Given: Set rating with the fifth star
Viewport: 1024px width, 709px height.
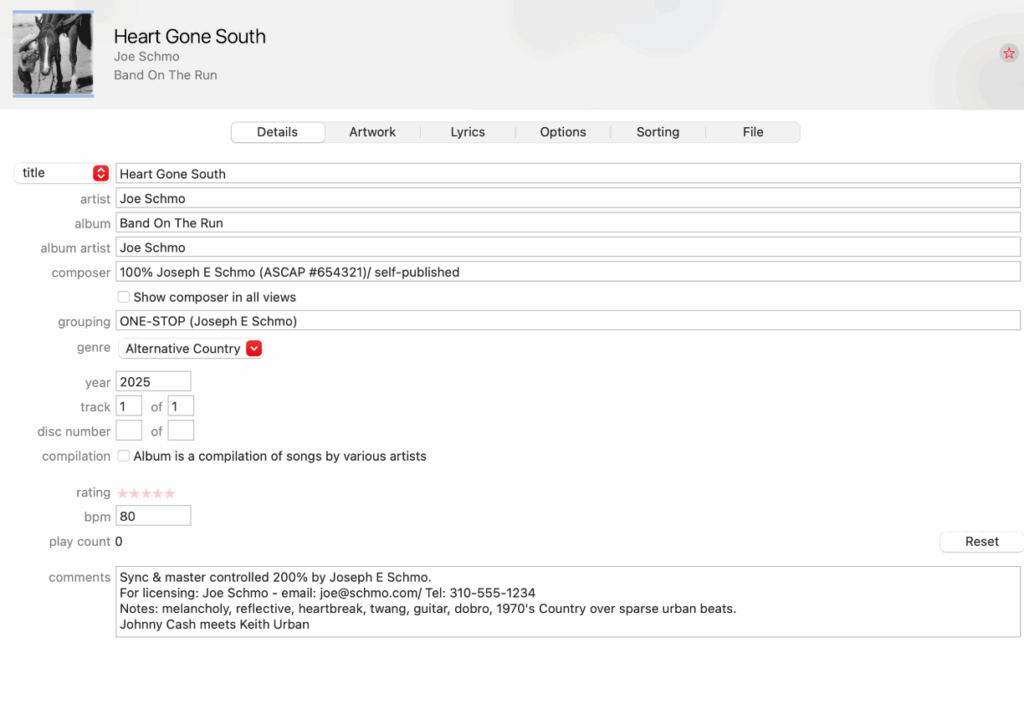Looking at the screenshot, I should (170, 494).
